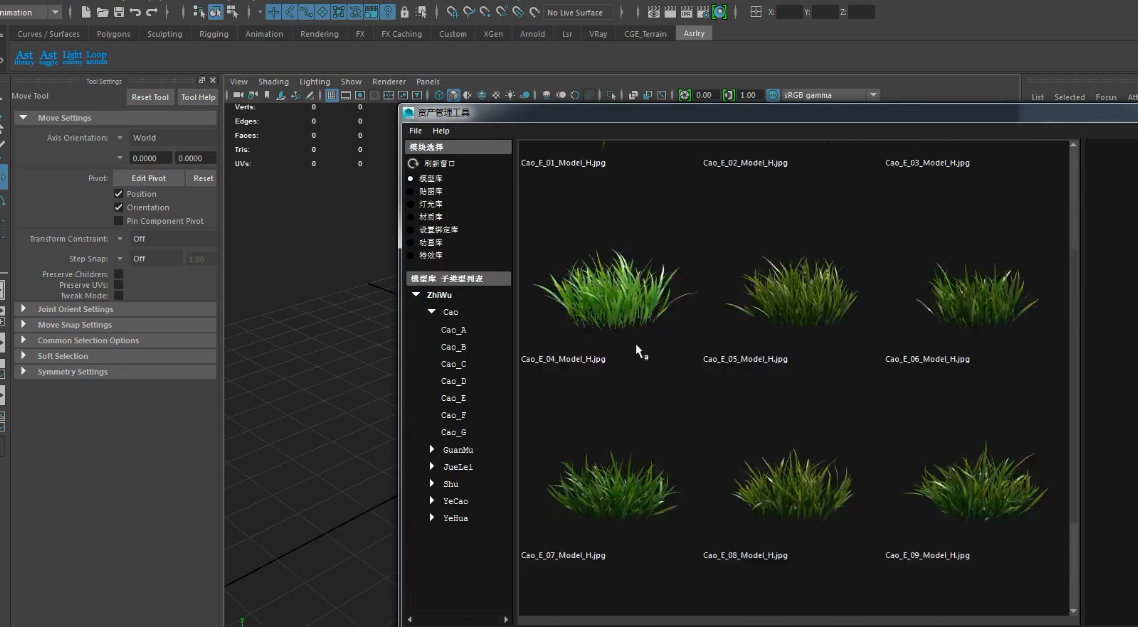Click the lock selection padlock icon
1138x627 pixels.
point(404,12)
